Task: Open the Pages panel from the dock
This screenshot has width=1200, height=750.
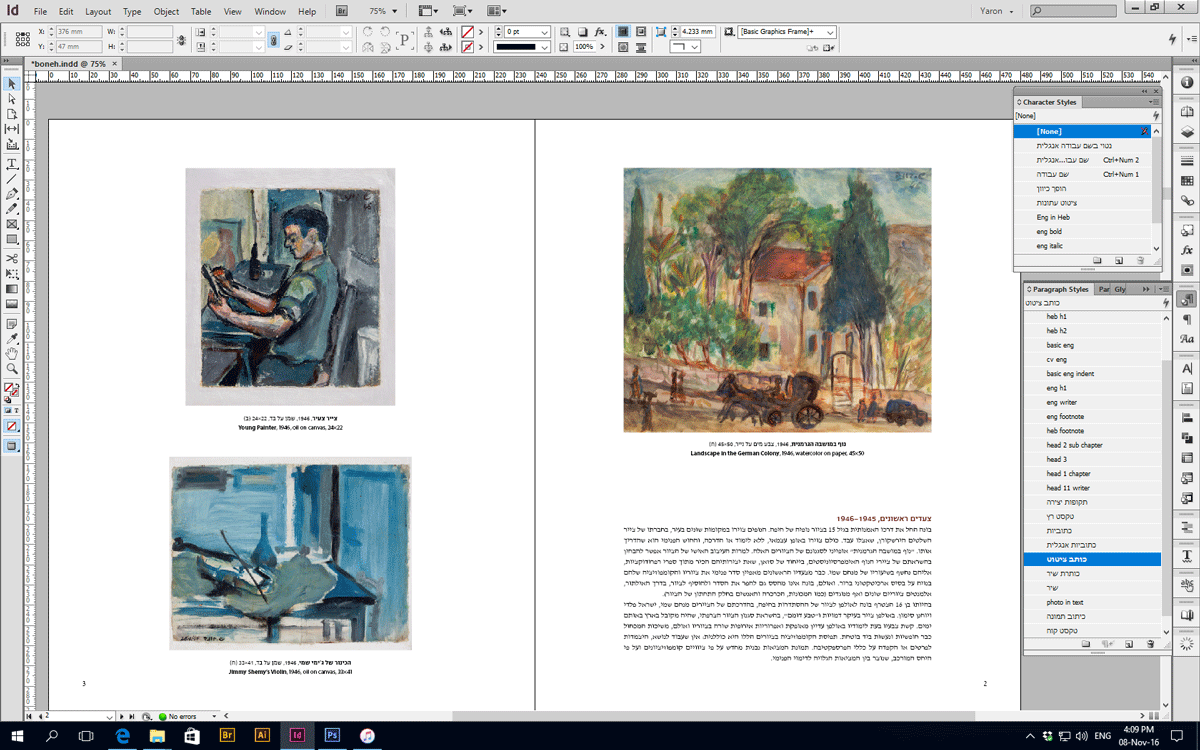Action: tap(1187, 112)
